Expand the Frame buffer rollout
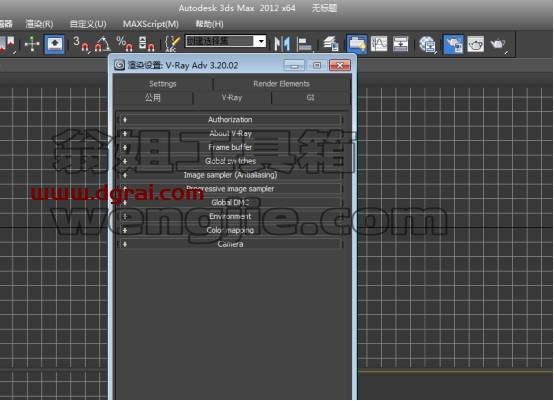554x401 pixels. [230, 147]
